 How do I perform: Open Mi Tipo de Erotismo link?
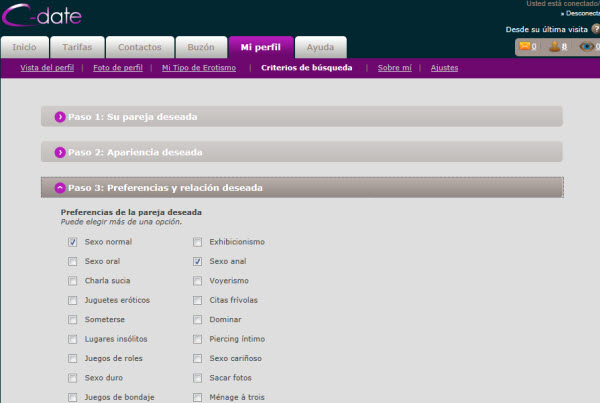199,68
